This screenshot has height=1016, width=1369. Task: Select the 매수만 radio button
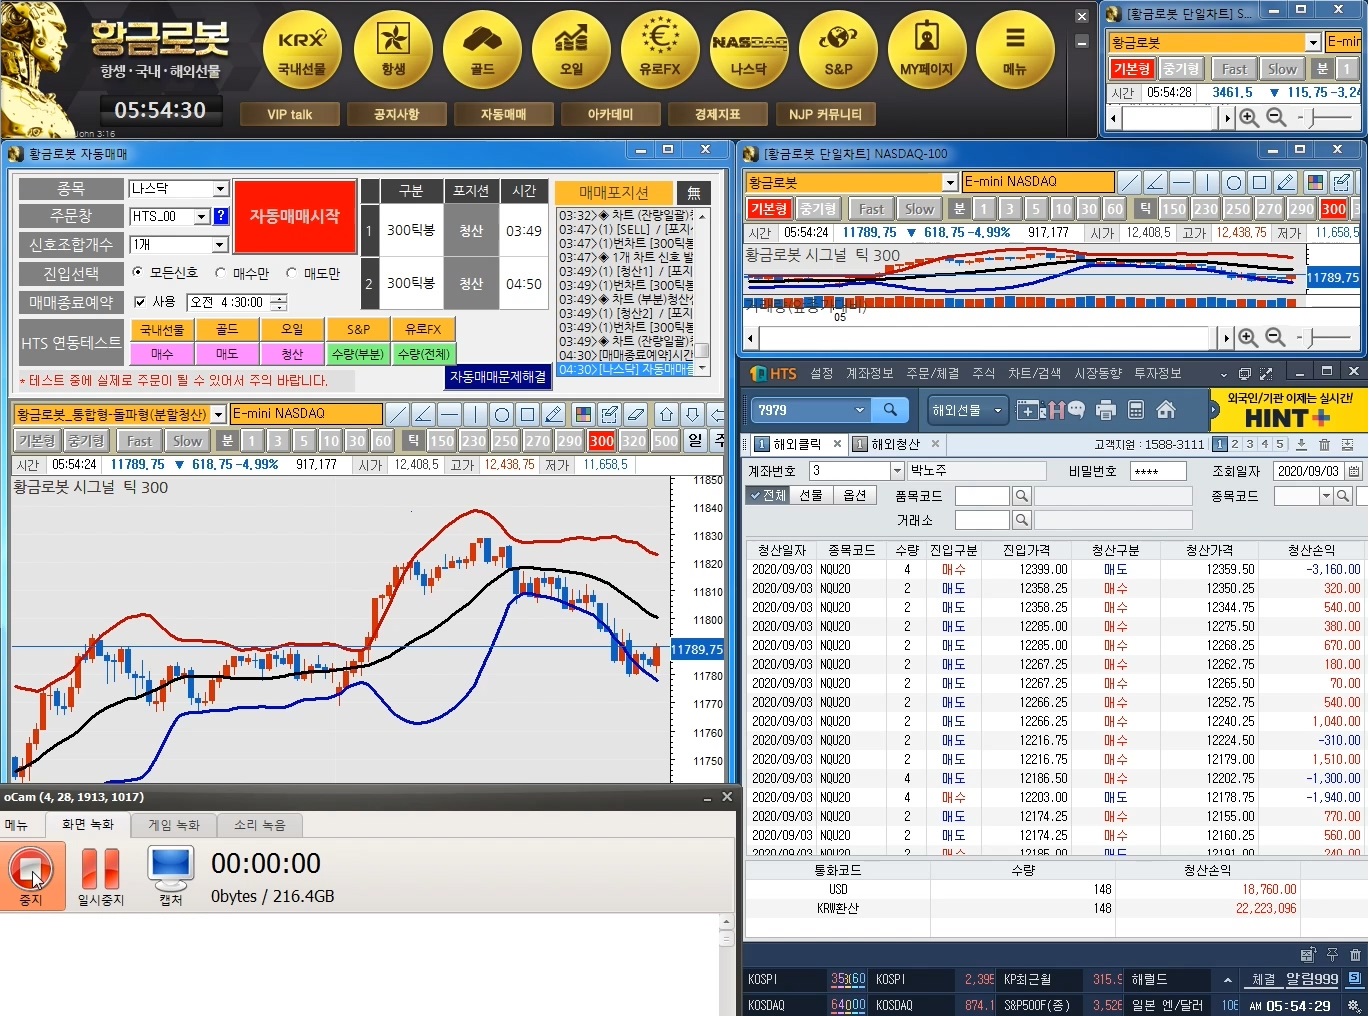pyautogui.click(x=220, y=272)
